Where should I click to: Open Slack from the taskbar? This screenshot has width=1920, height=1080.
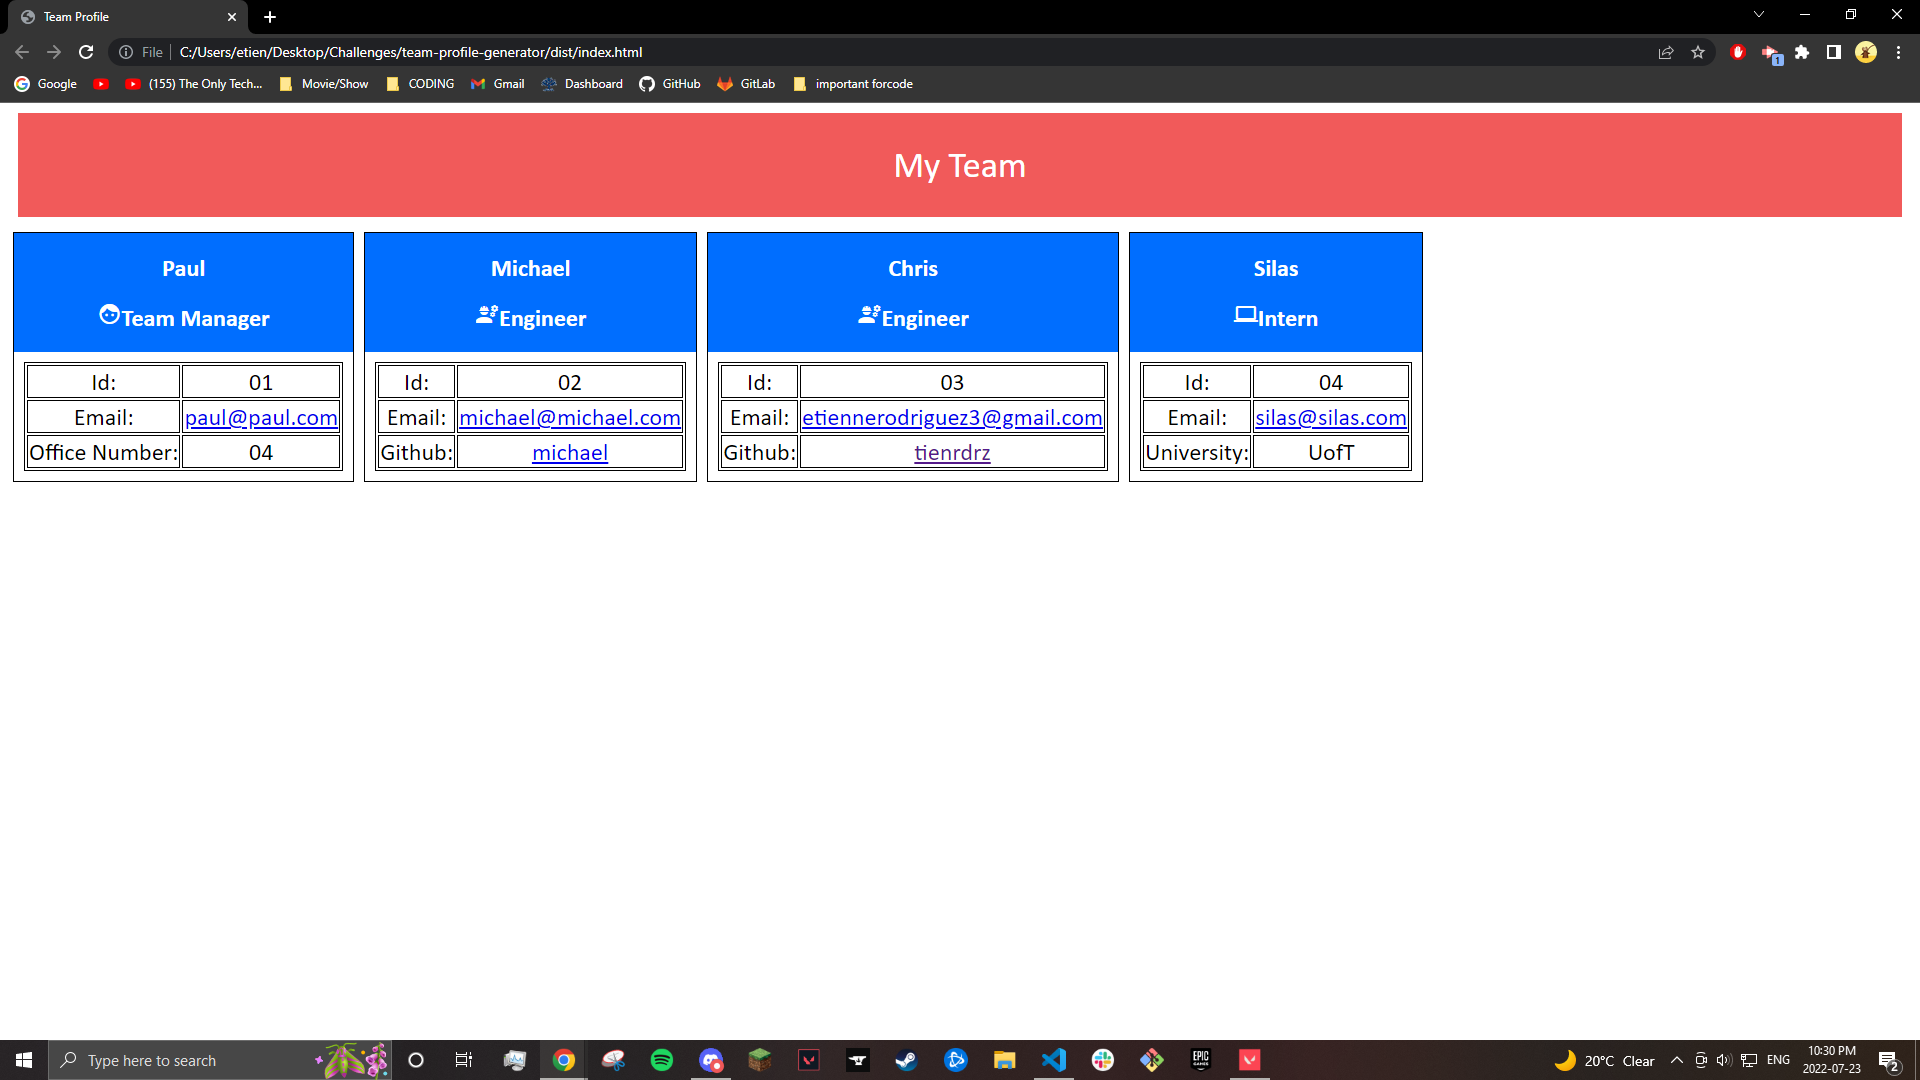[x=1102, y=1059]
